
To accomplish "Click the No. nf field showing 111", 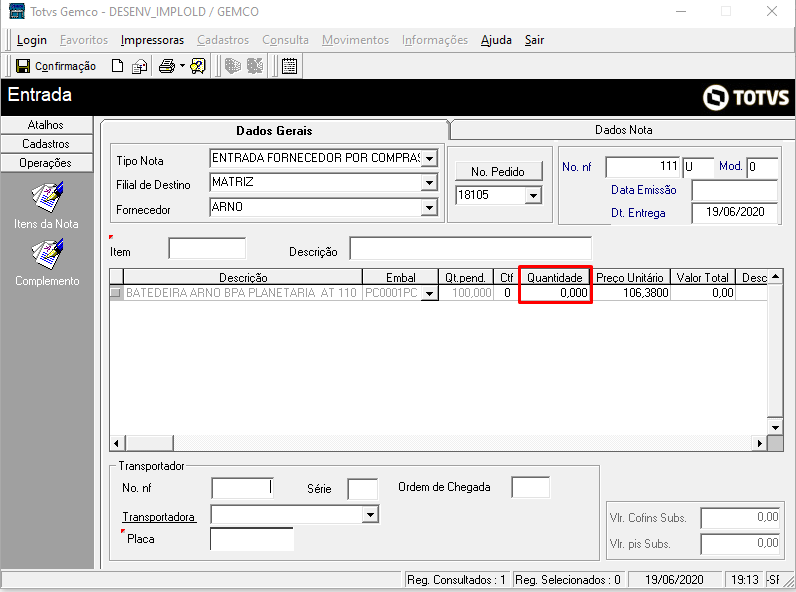I will point(643,167).
